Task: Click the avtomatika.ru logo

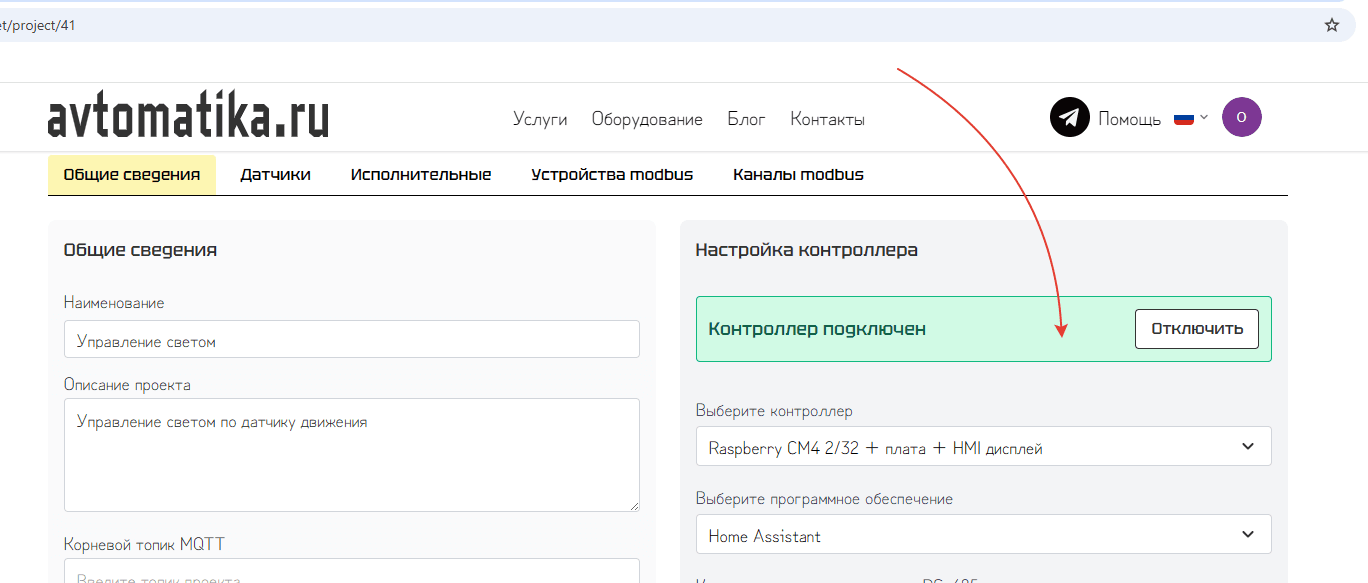Action: [x=188, y=118]
